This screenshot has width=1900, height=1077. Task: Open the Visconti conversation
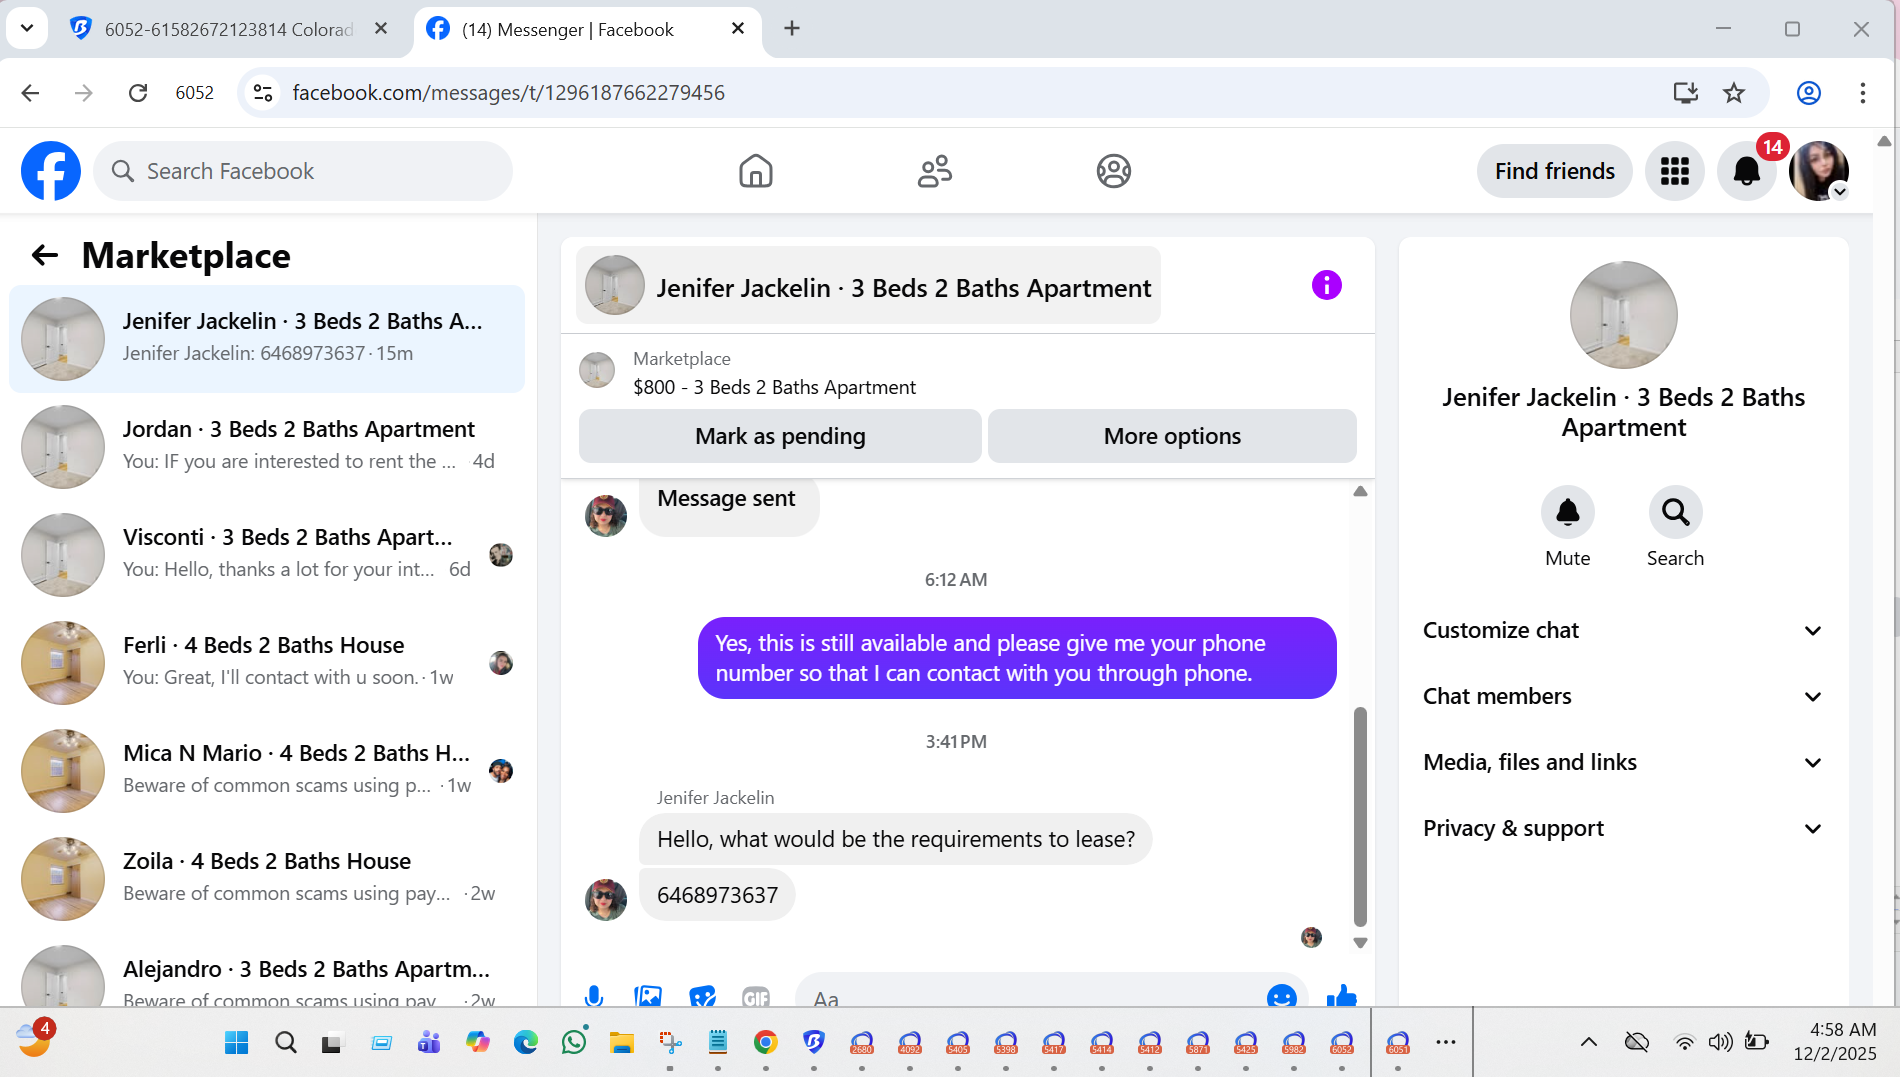[267, 555]
